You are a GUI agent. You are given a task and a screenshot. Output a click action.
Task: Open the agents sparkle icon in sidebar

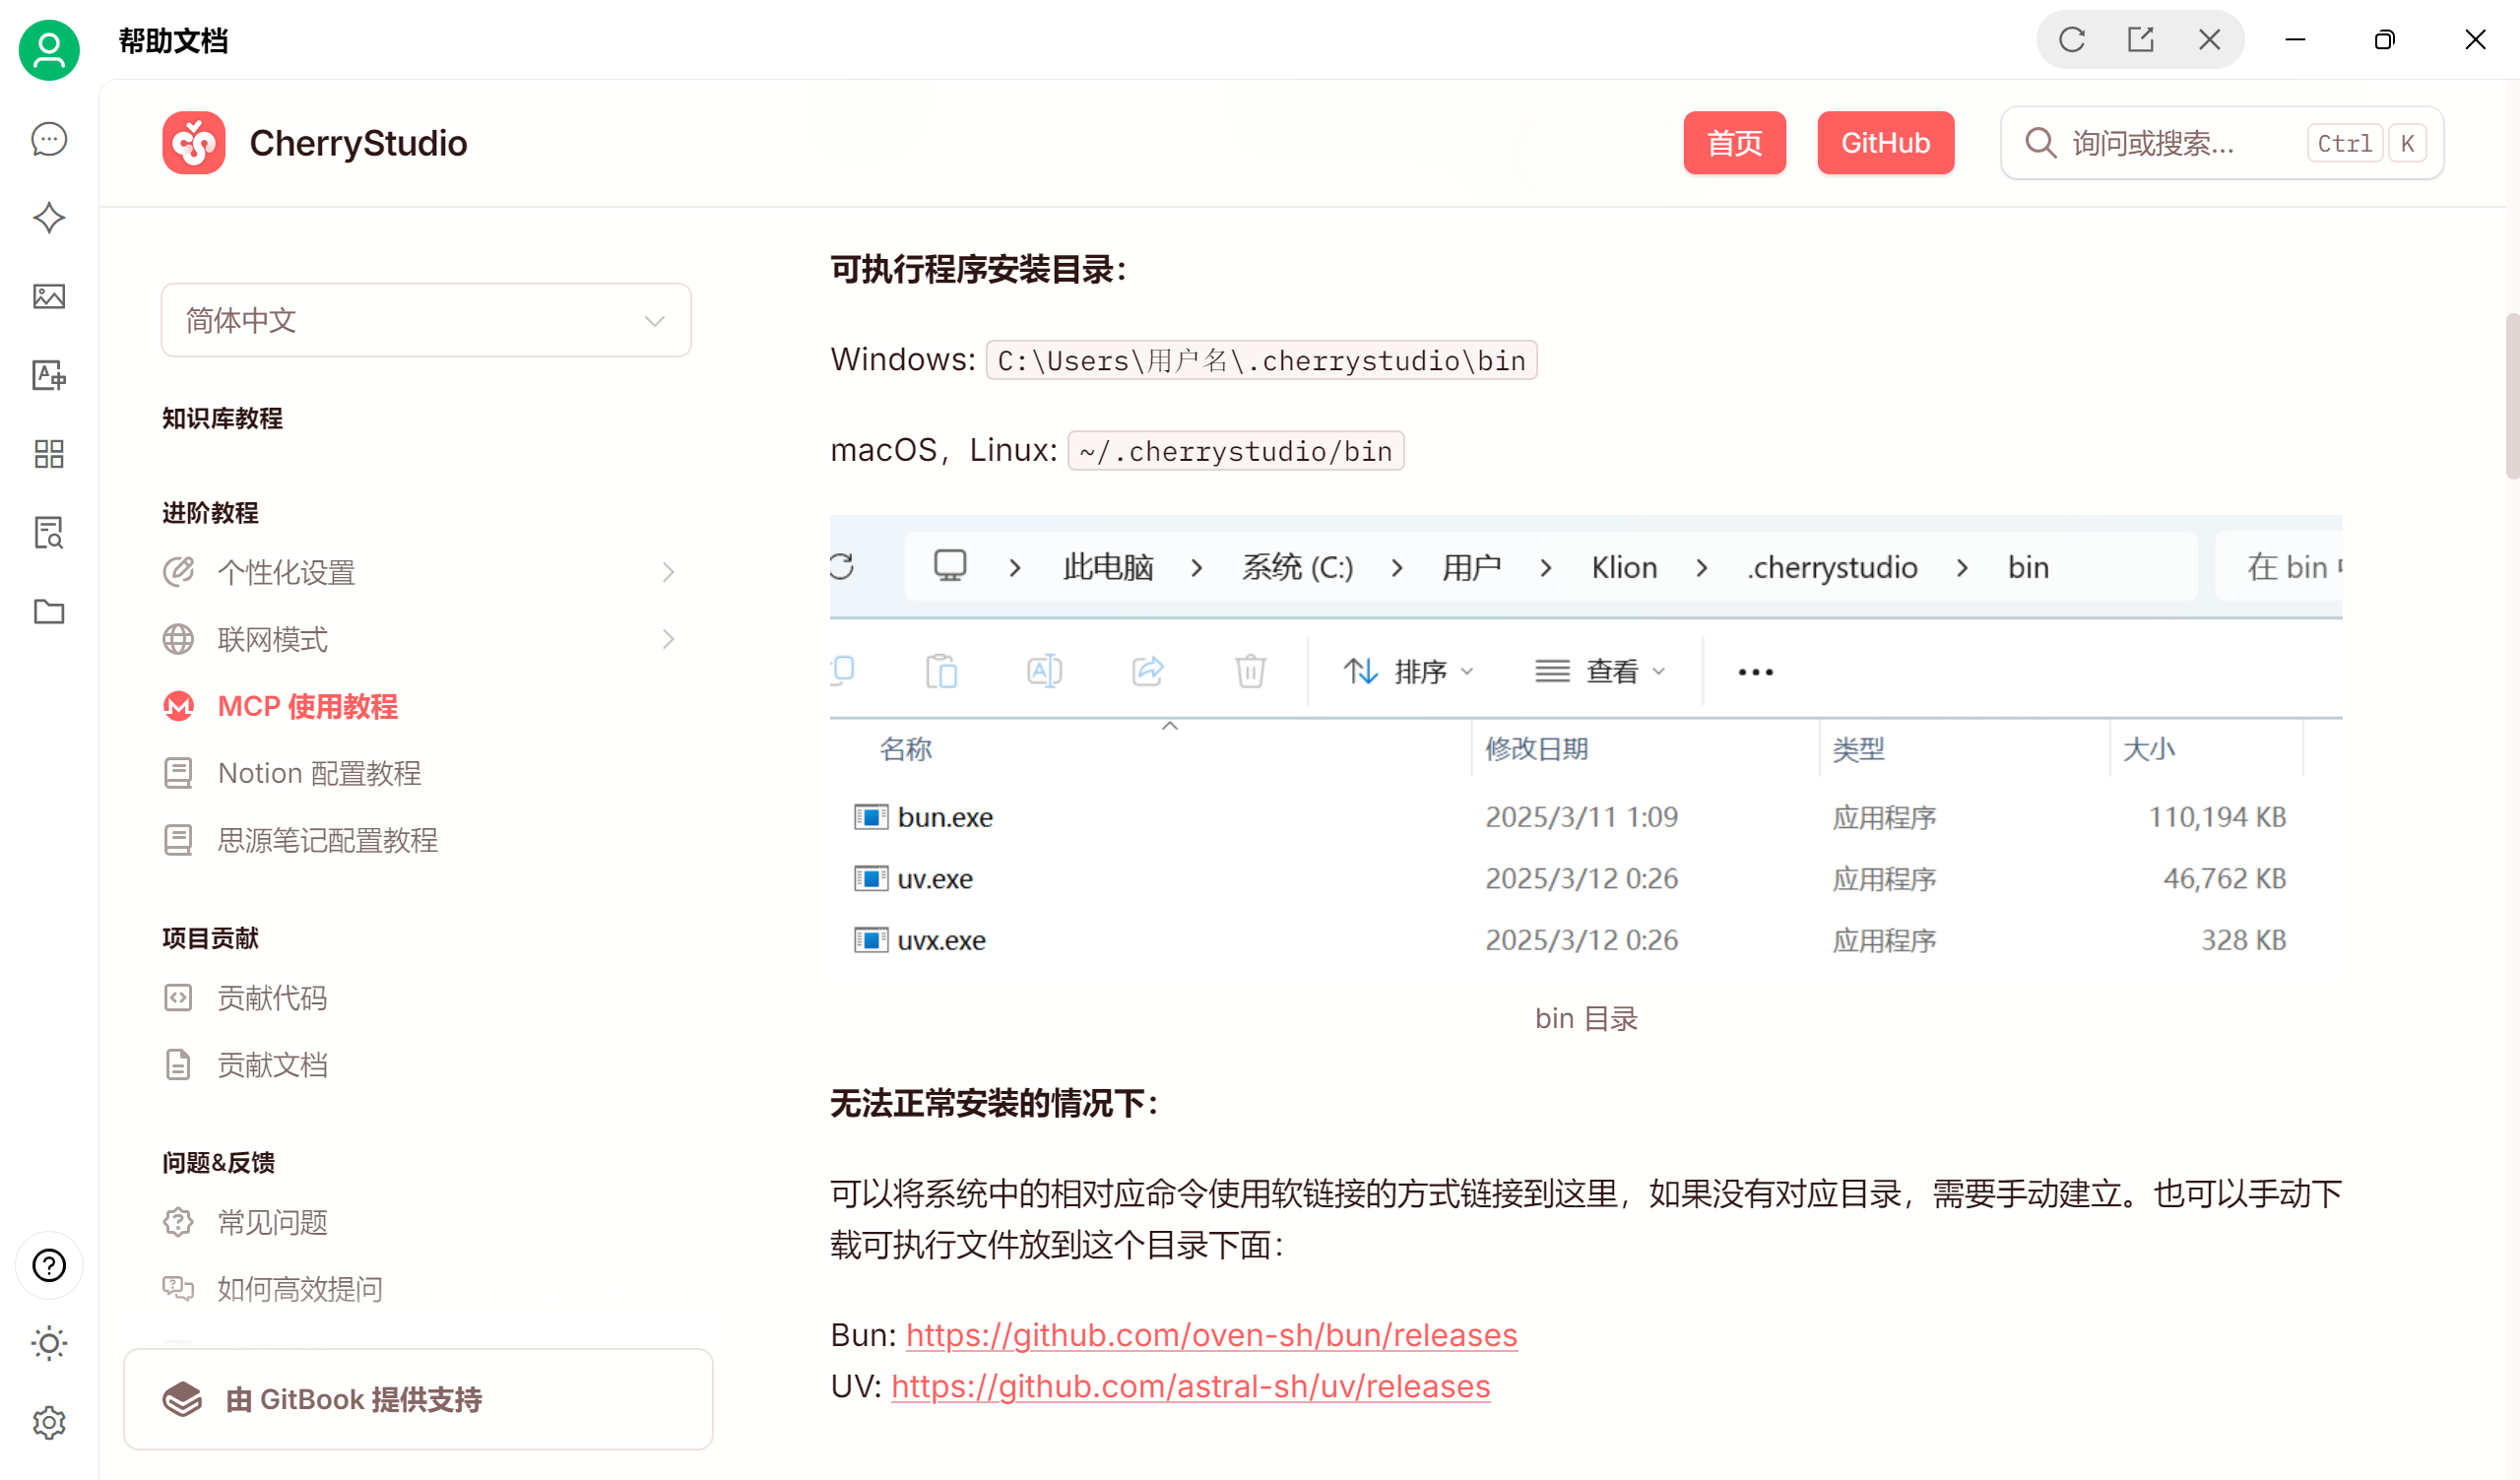pos(49,218)
